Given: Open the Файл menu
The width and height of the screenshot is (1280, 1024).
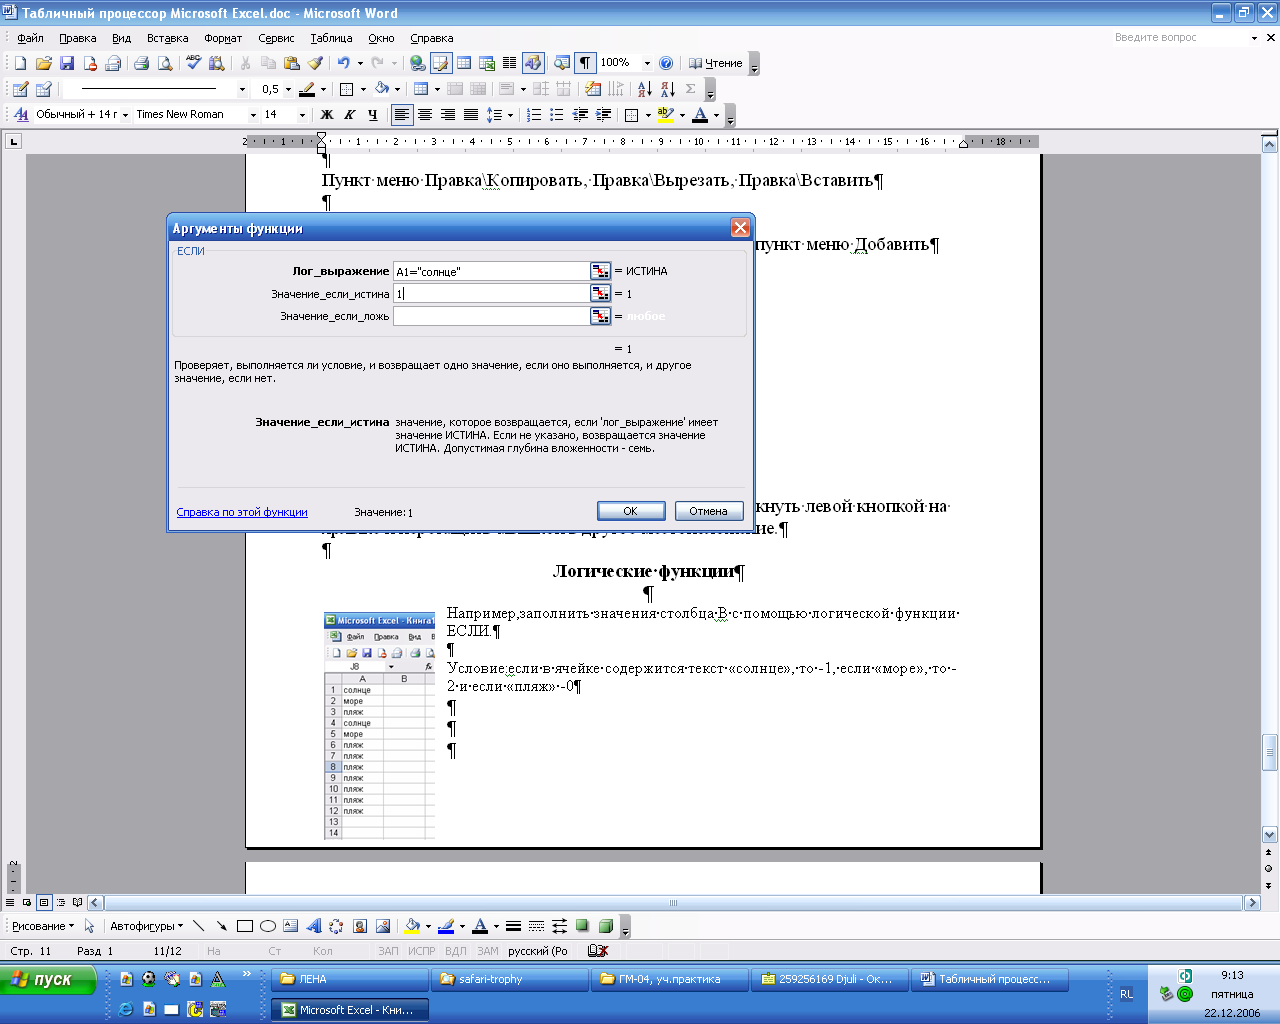Looking at the screenshot, I should pos(30,38).
